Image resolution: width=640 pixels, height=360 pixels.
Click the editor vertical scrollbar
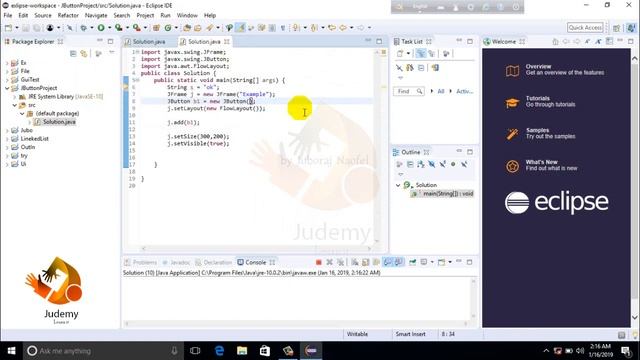click(376, 147)
